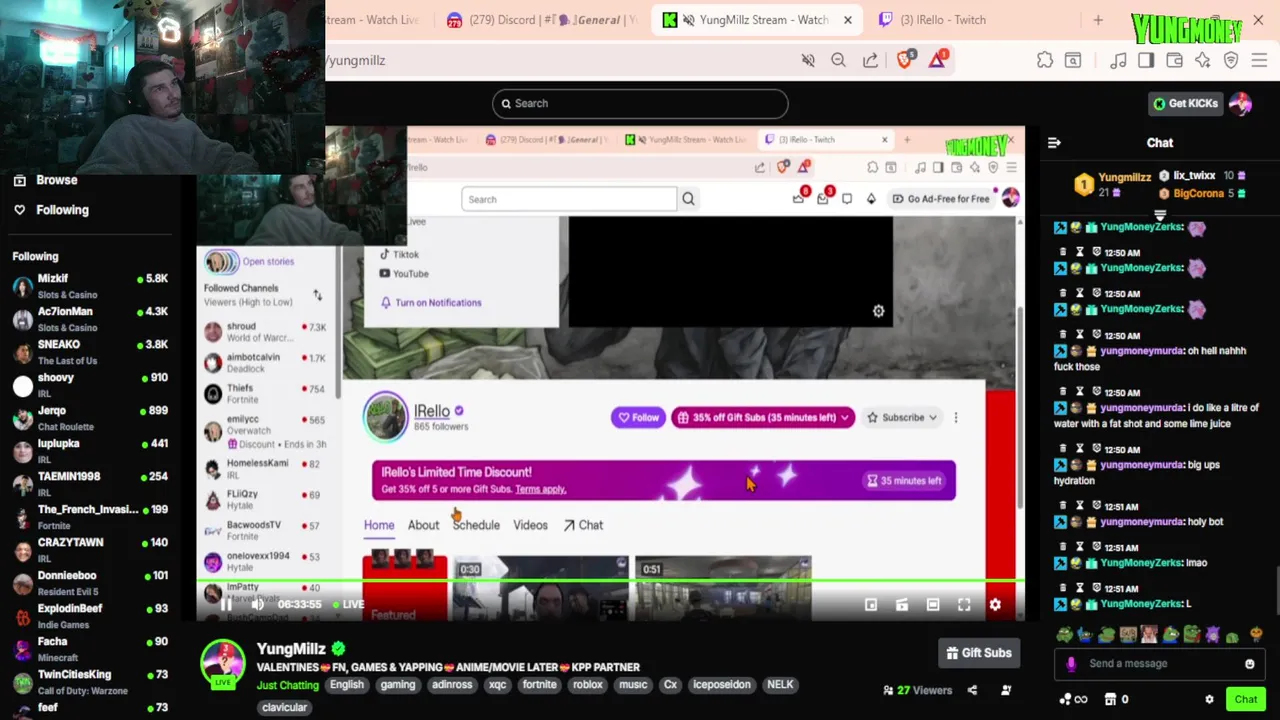
Task: Open Brave Rewards triangle icon
Action: coord(937,60)
